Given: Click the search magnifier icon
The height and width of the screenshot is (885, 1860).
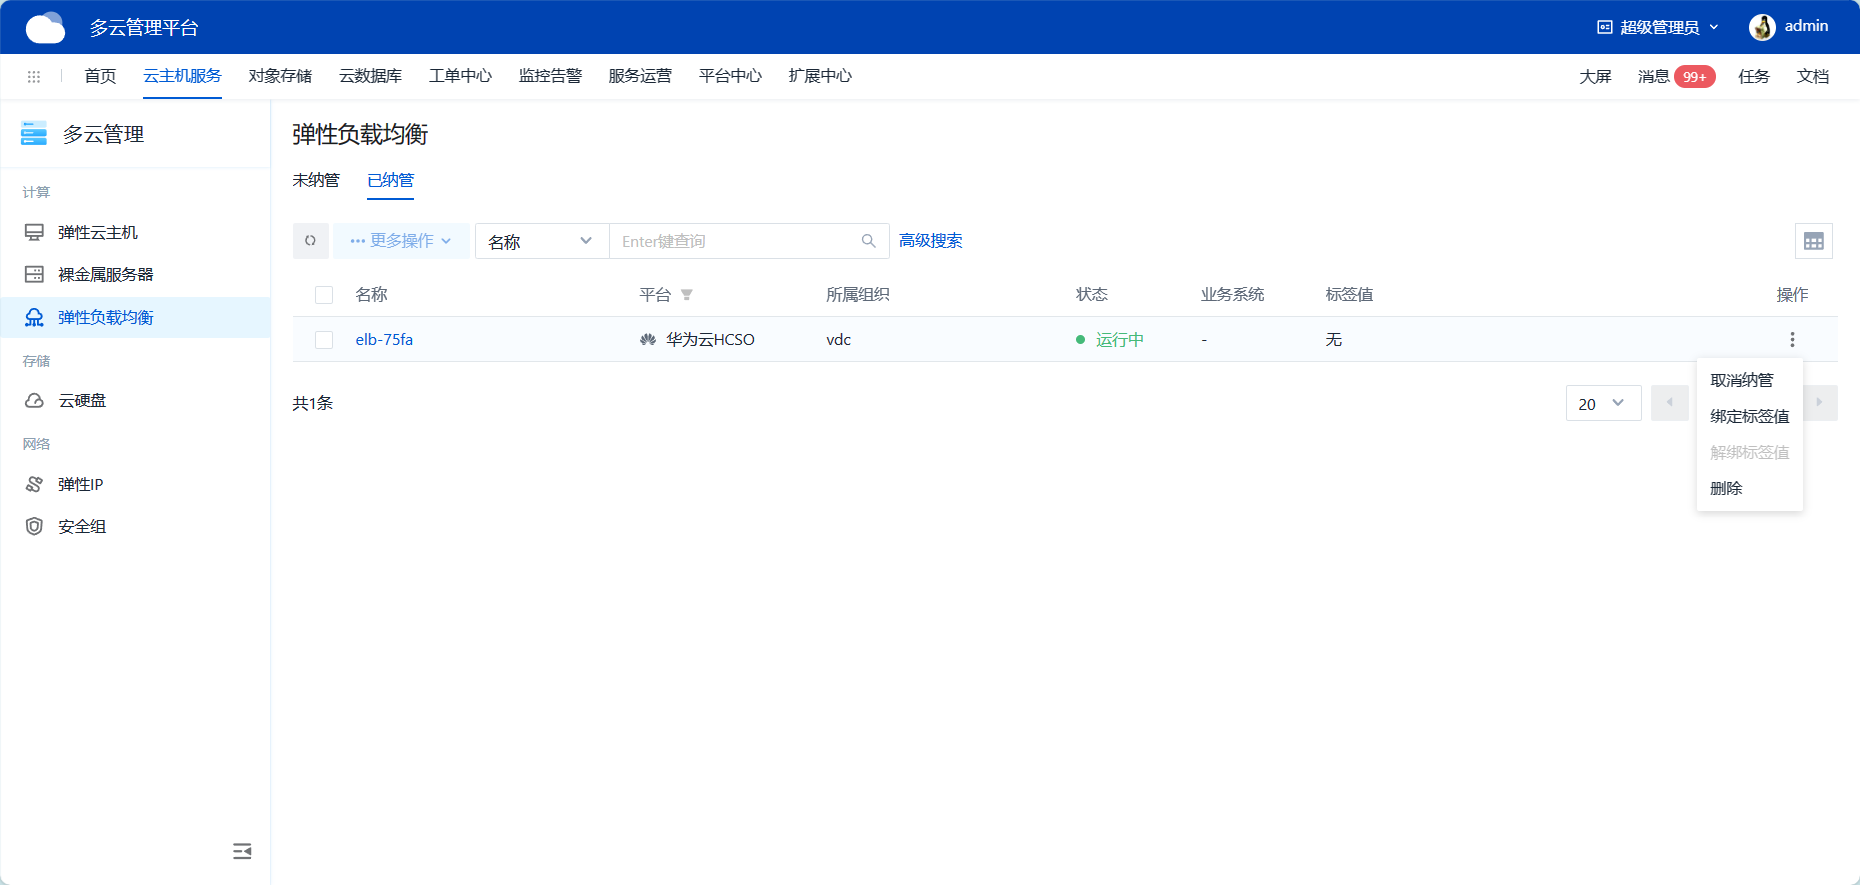Looking at the screenshot, I should (x=869, y=241).
